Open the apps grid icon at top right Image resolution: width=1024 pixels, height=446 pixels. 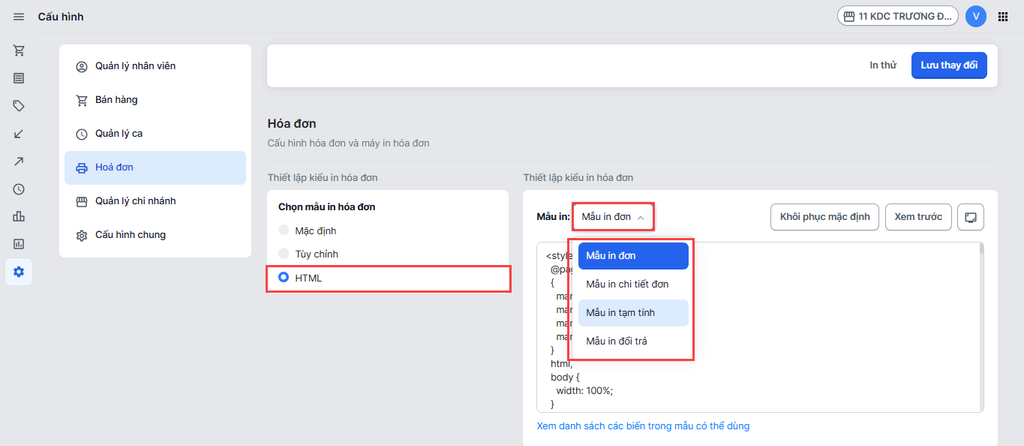click(1003, 16)
